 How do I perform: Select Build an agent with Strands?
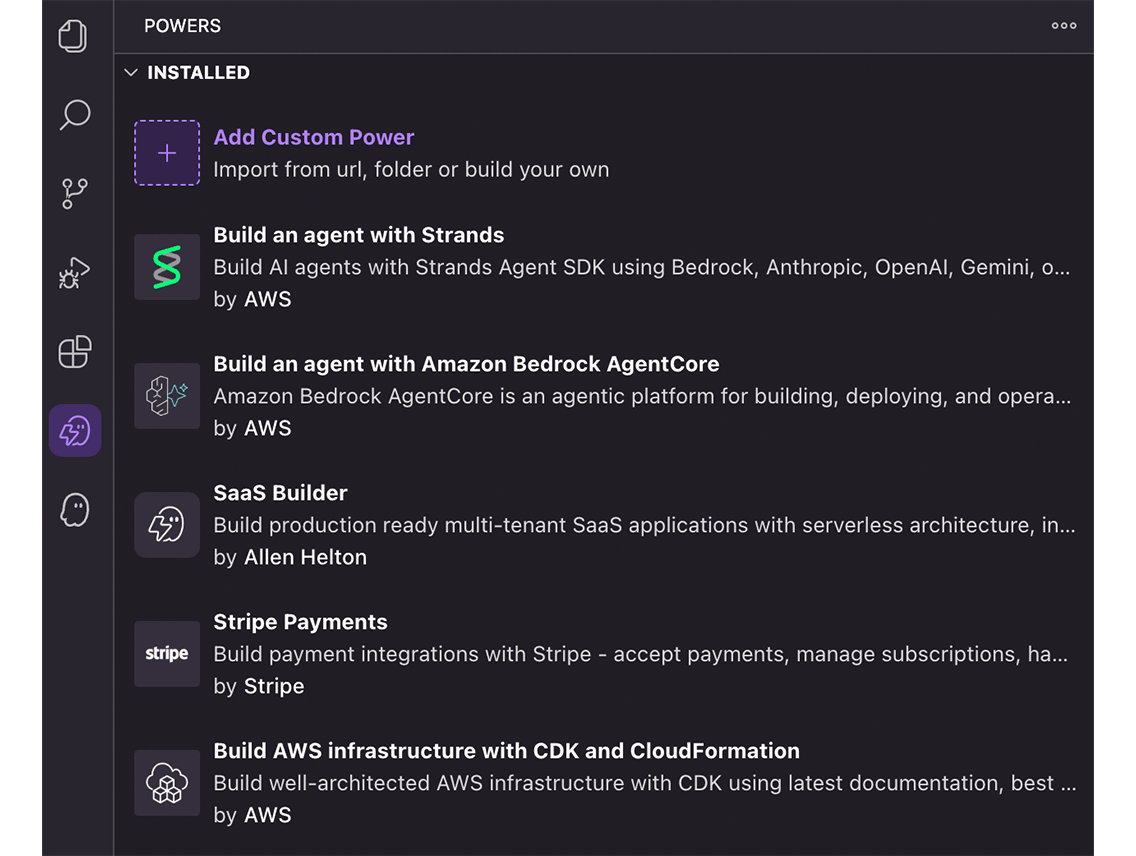359,235
